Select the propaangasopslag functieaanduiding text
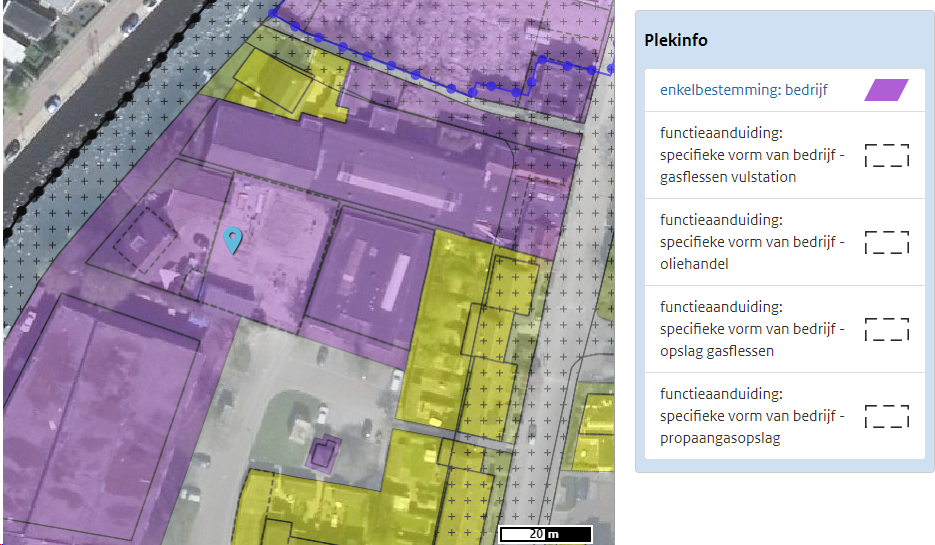 click(x=752, y=416)
